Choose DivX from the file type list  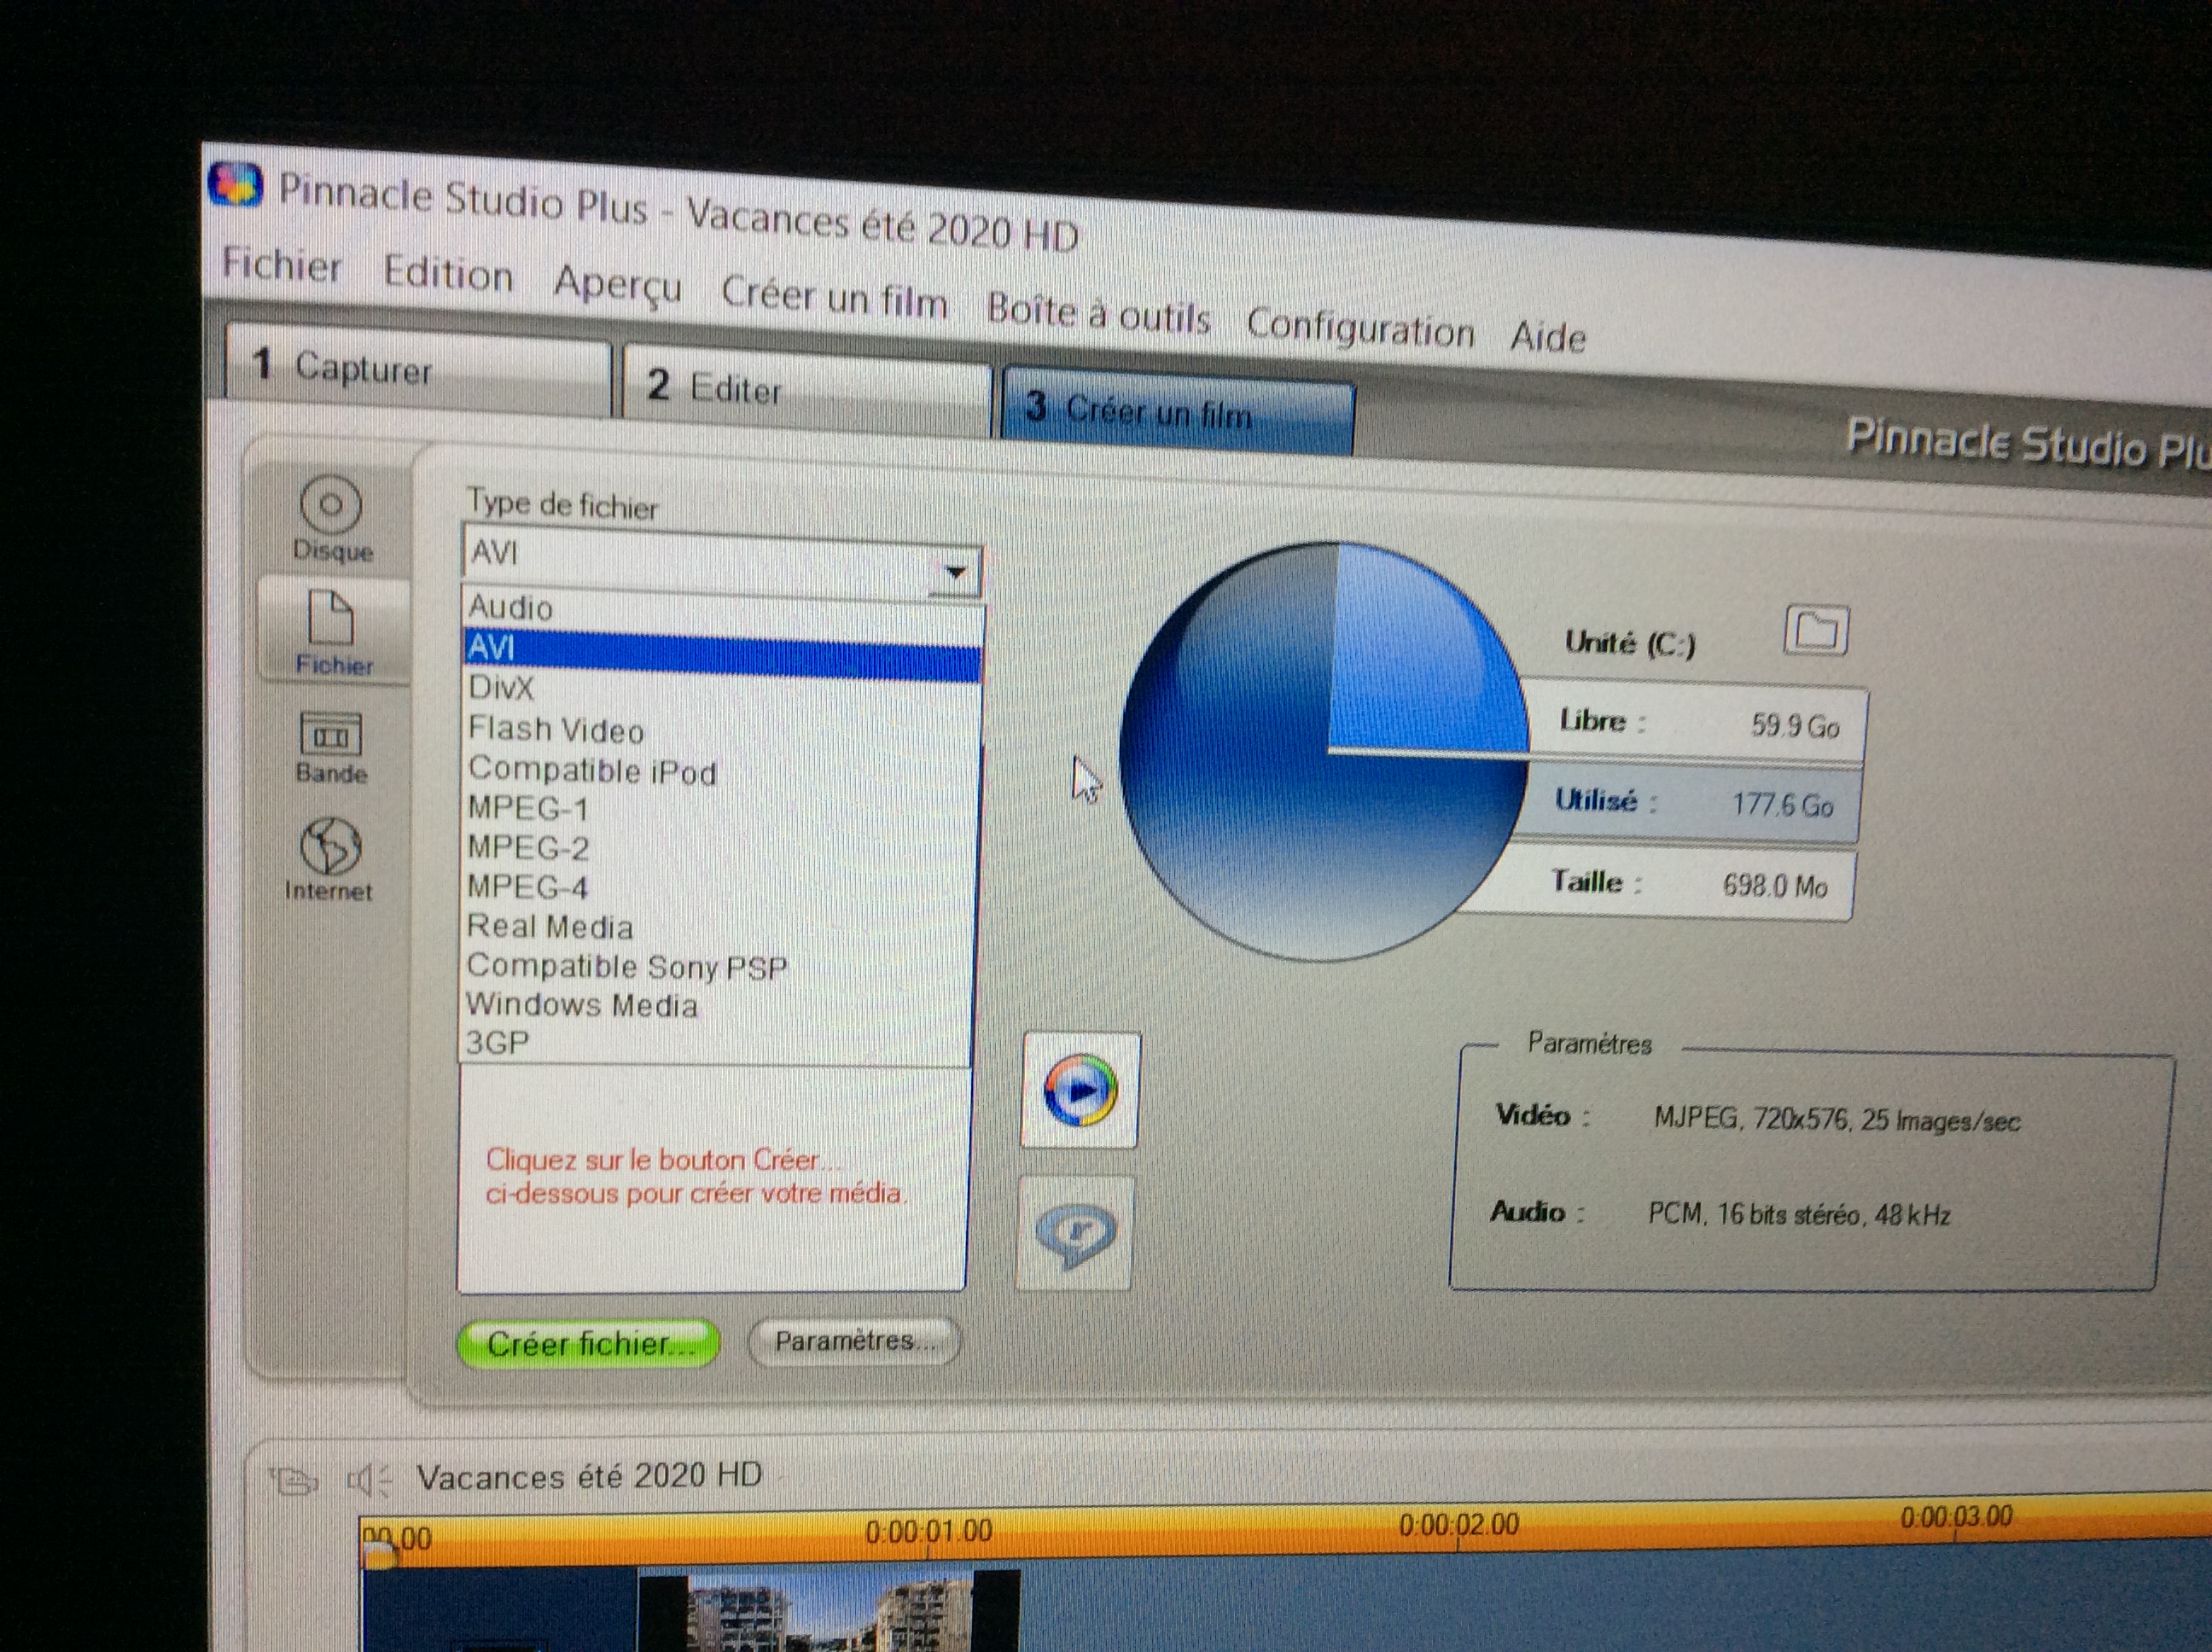[502, 688]
